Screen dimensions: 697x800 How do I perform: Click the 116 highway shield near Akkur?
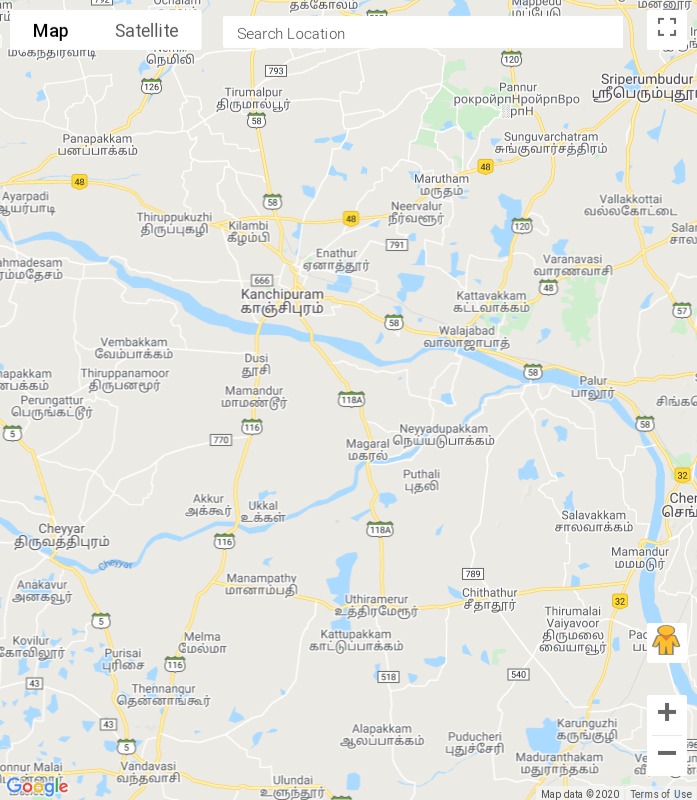tap(225, 541)
